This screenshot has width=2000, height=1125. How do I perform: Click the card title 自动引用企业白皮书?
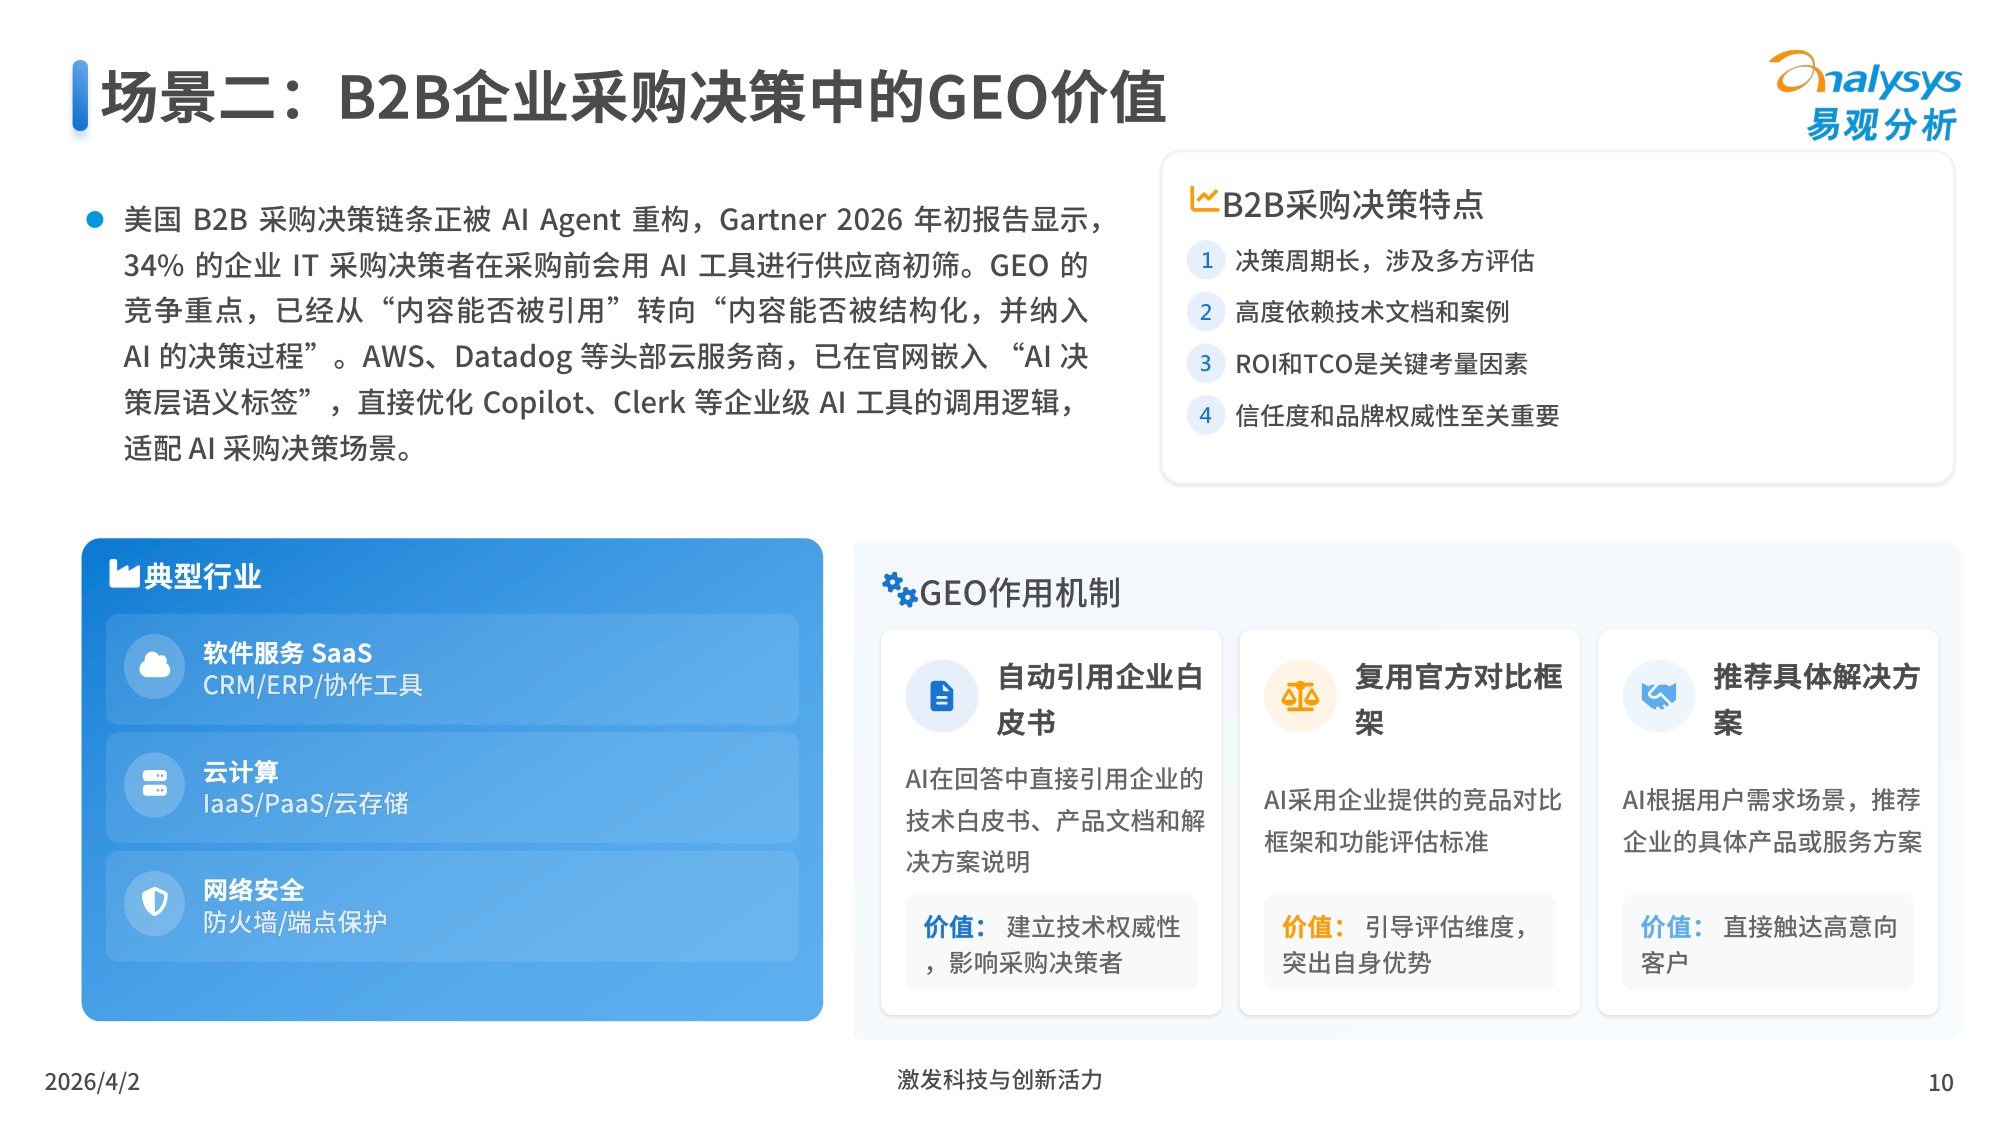click(x=1100, y=699)
